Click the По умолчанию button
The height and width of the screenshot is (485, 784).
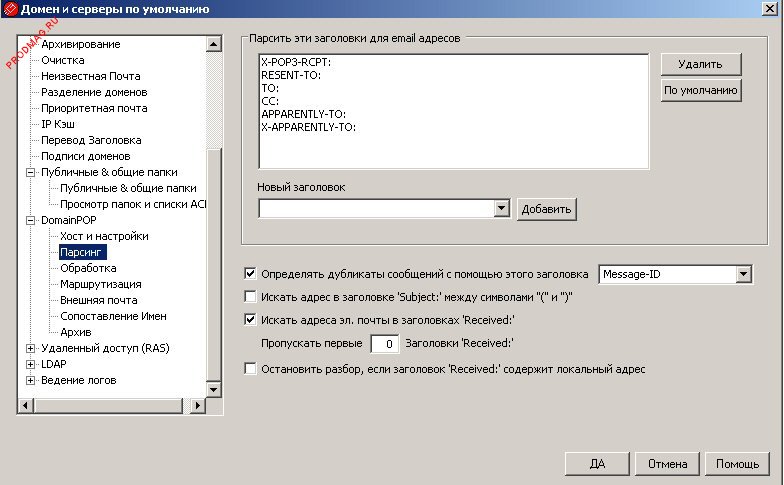tap(700, 90)
